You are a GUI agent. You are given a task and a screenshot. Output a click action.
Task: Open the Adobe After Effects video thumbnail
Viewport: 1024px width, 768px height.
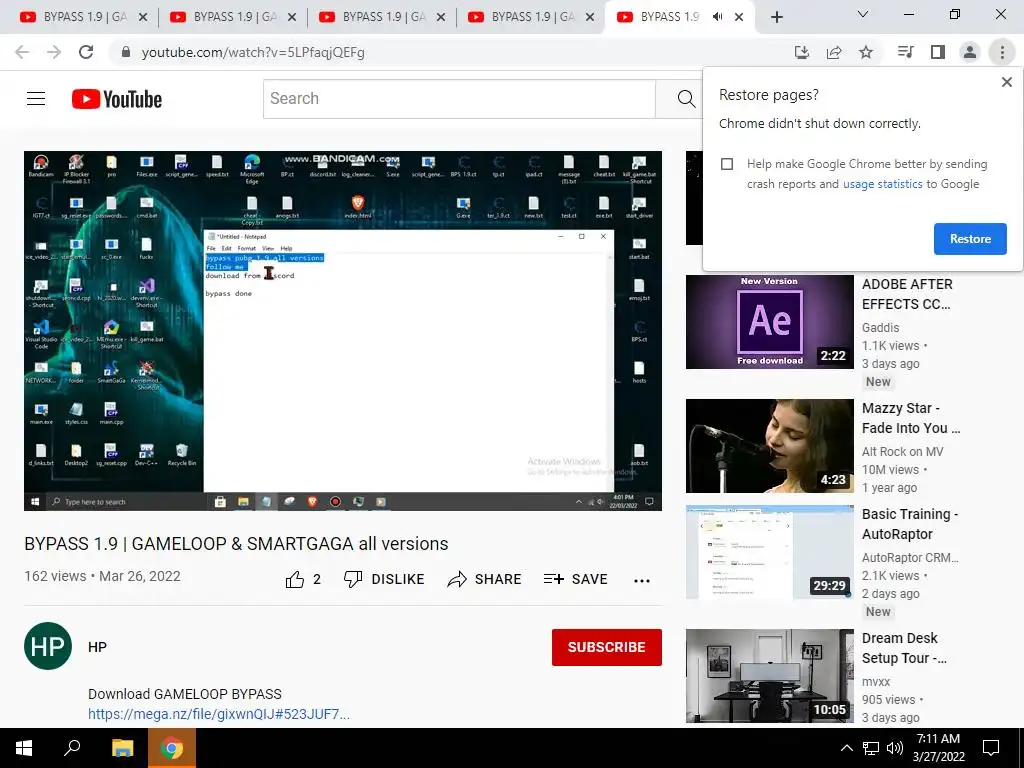769,322
